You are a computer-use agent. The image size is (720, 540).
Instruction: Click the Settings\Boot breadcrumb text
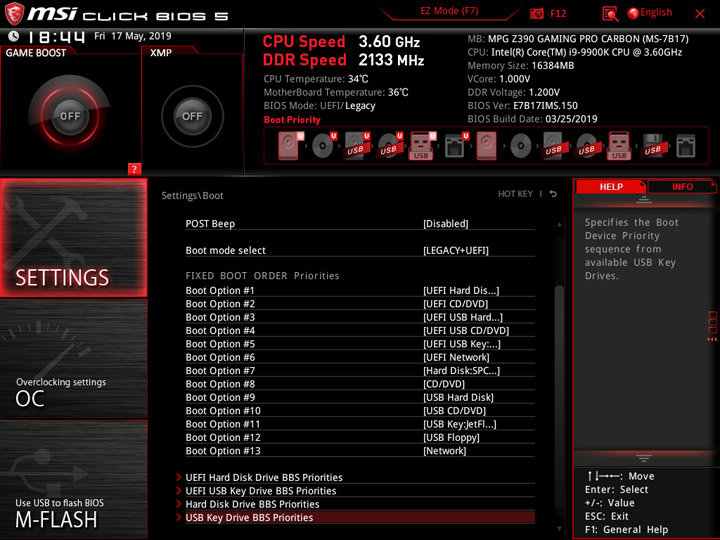point(192,196)
